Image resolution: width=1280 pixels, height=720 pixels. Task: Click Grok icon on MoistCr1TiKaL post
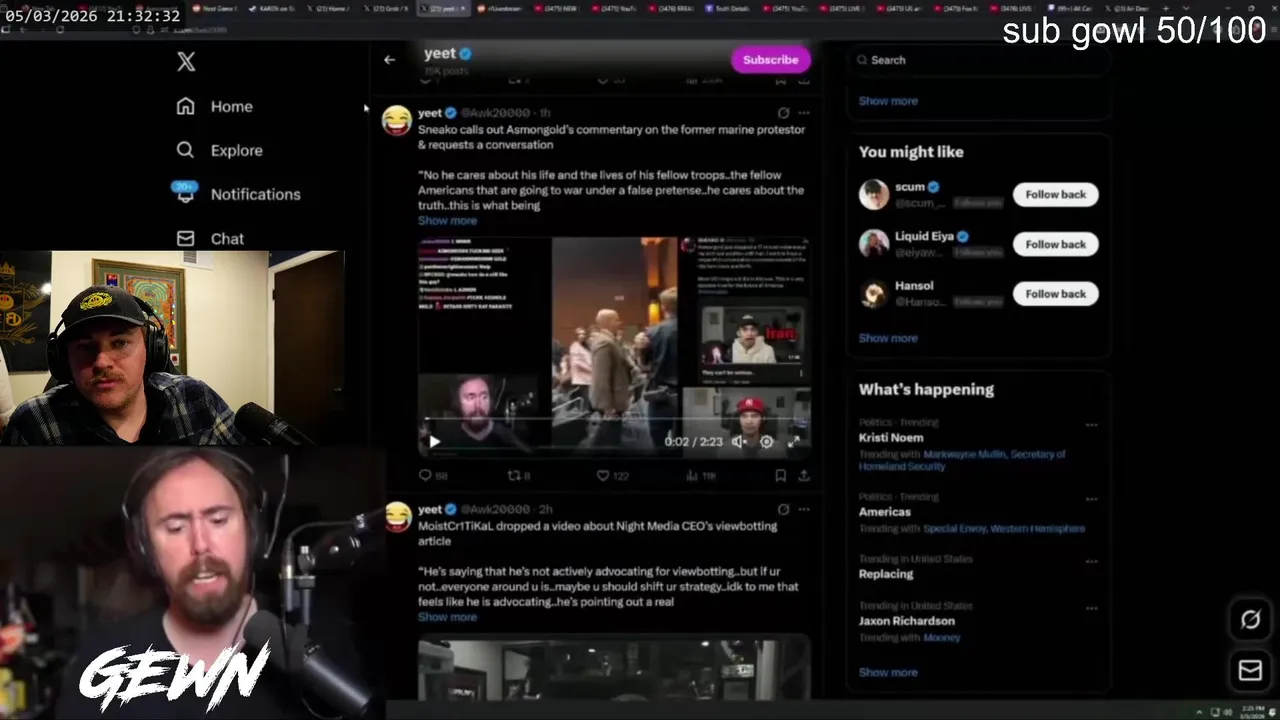(x=783, y=509)
